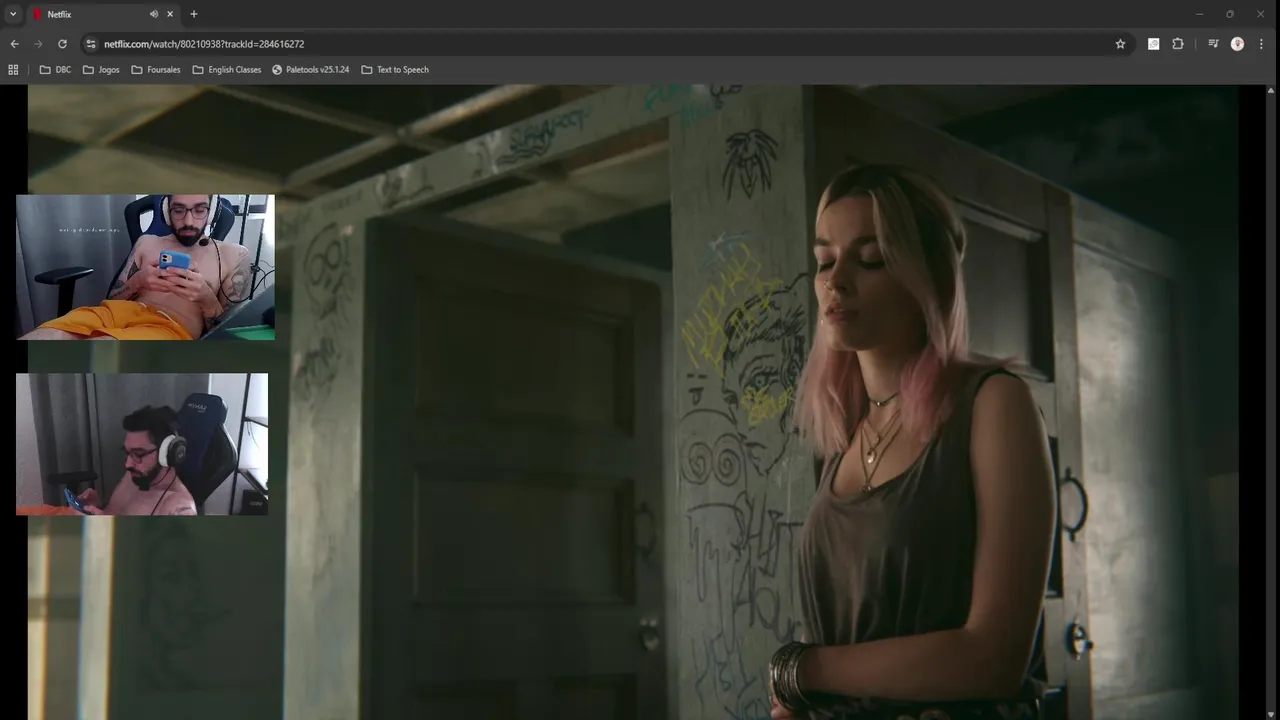Viewport: 1280px width, 720px height.
Task: Close the Netflix tab
Action: 170,14
